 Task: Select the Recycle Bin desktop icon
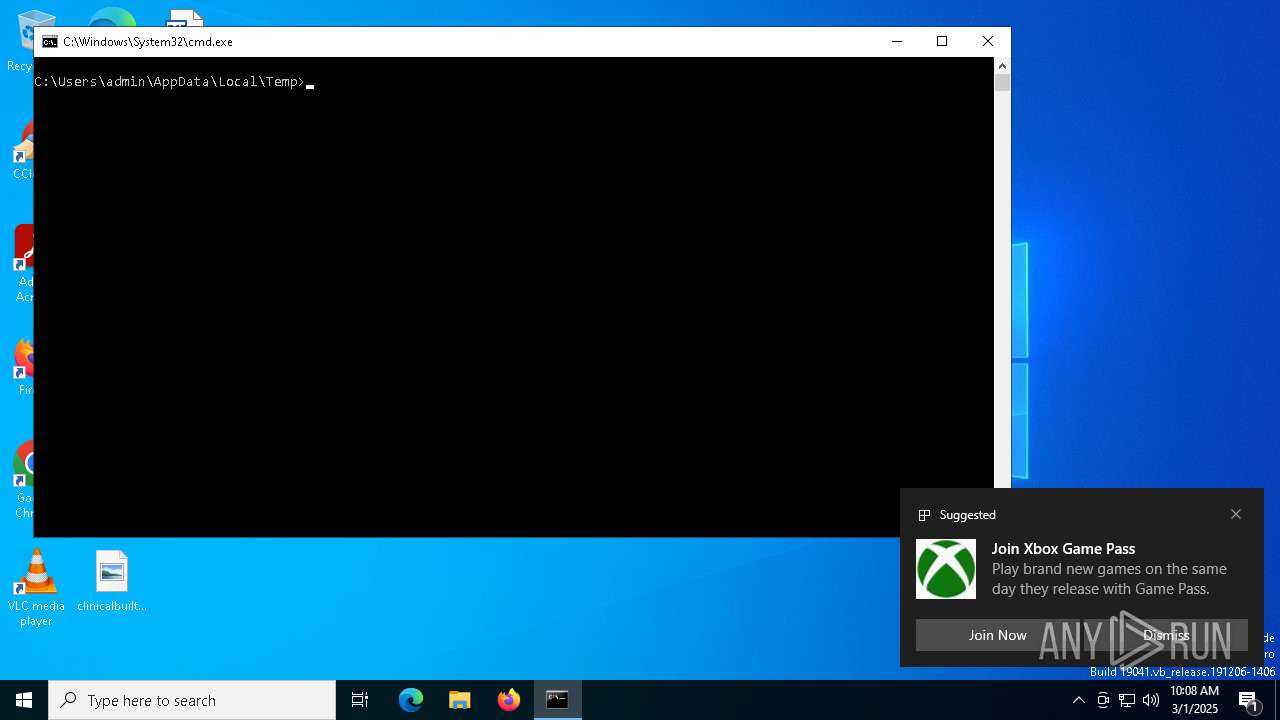(x=20, y=41)
